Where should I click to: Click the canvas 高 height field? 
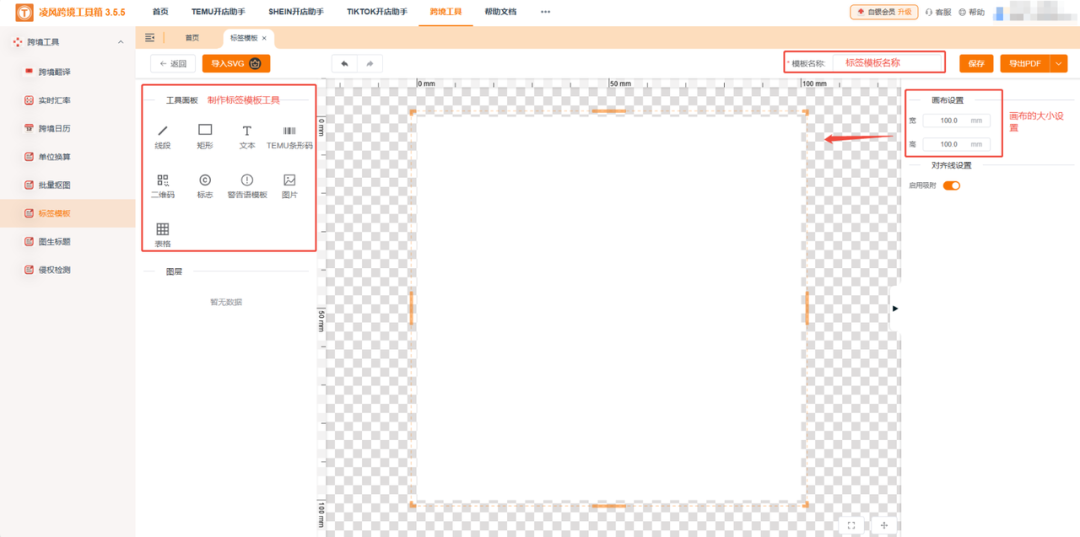(x=957, y=145)
